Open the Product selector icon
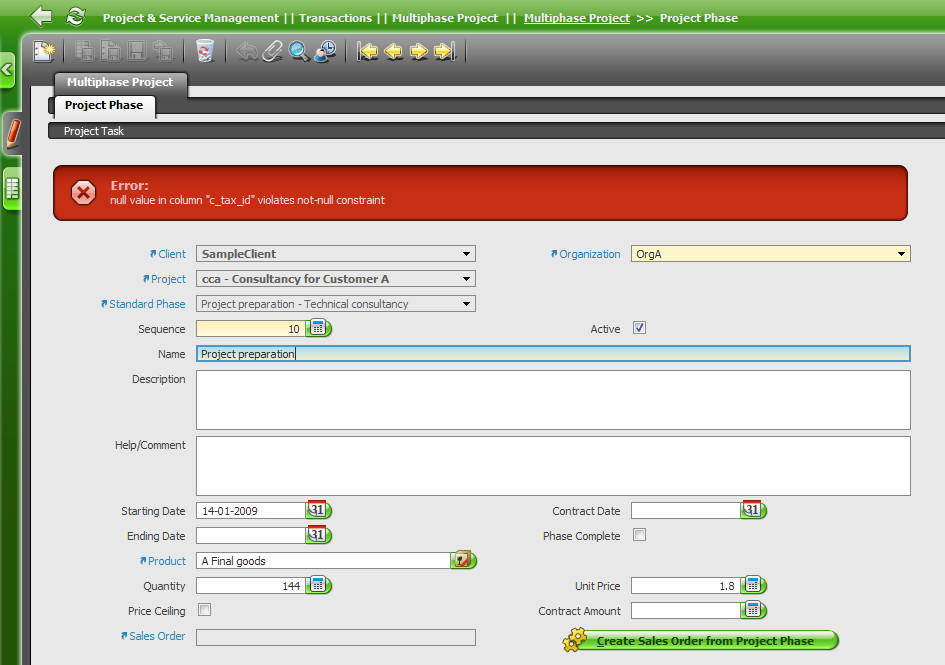945x665 pixels. pos(462,561)
